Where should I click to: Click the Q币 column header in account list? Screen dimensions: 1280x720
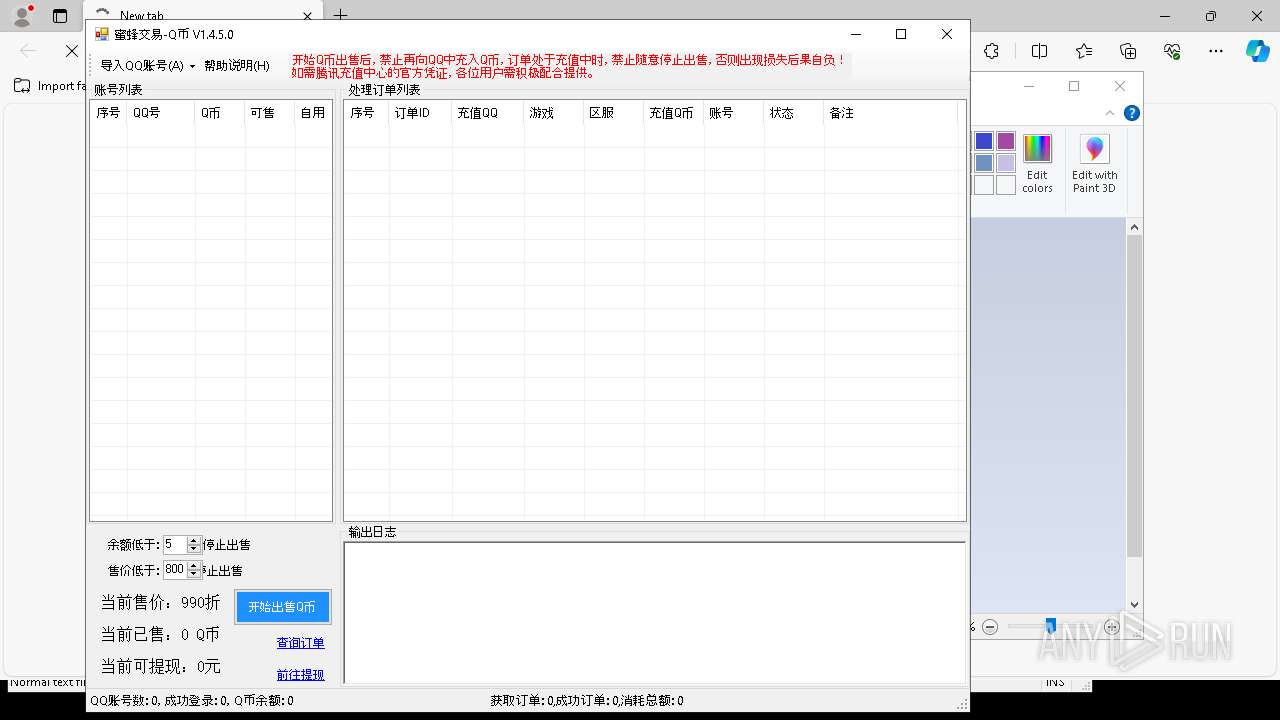click(220, 113)
